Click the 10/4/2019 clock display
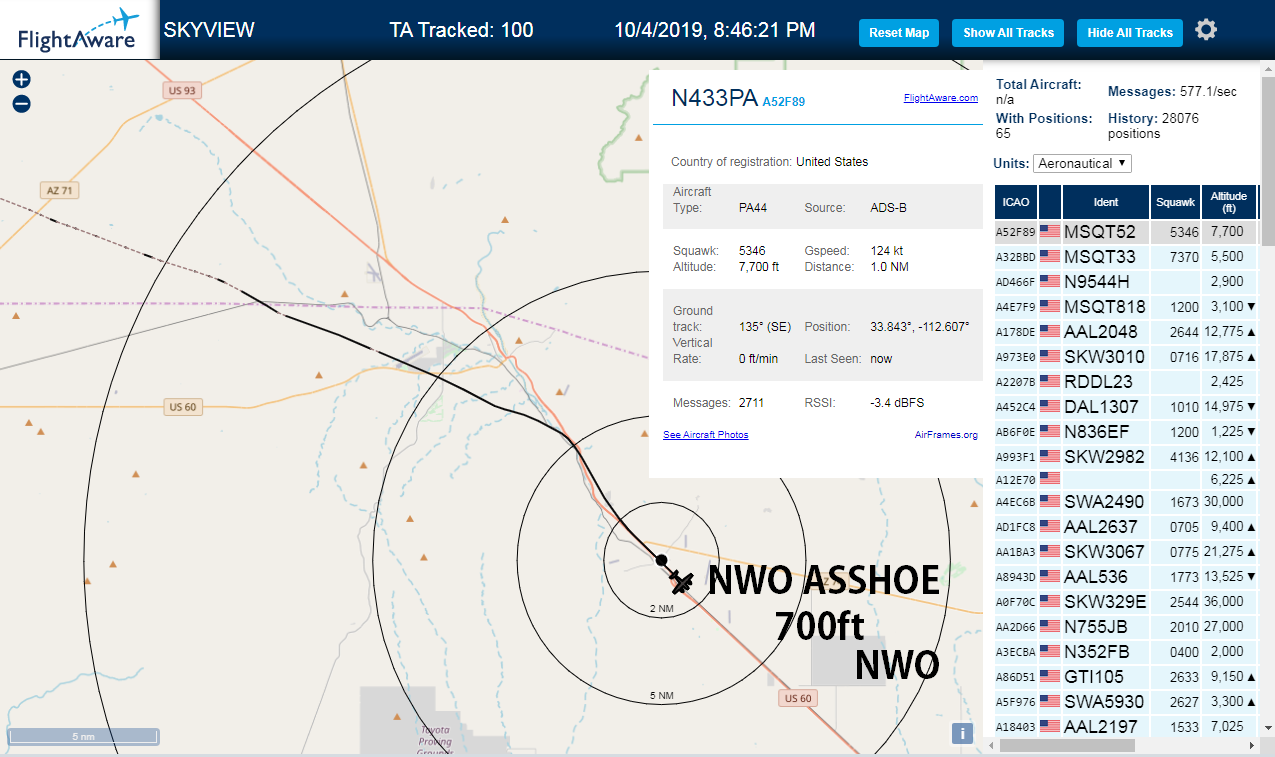Screen dimensions: 1275x757 (x=714, y=30)
